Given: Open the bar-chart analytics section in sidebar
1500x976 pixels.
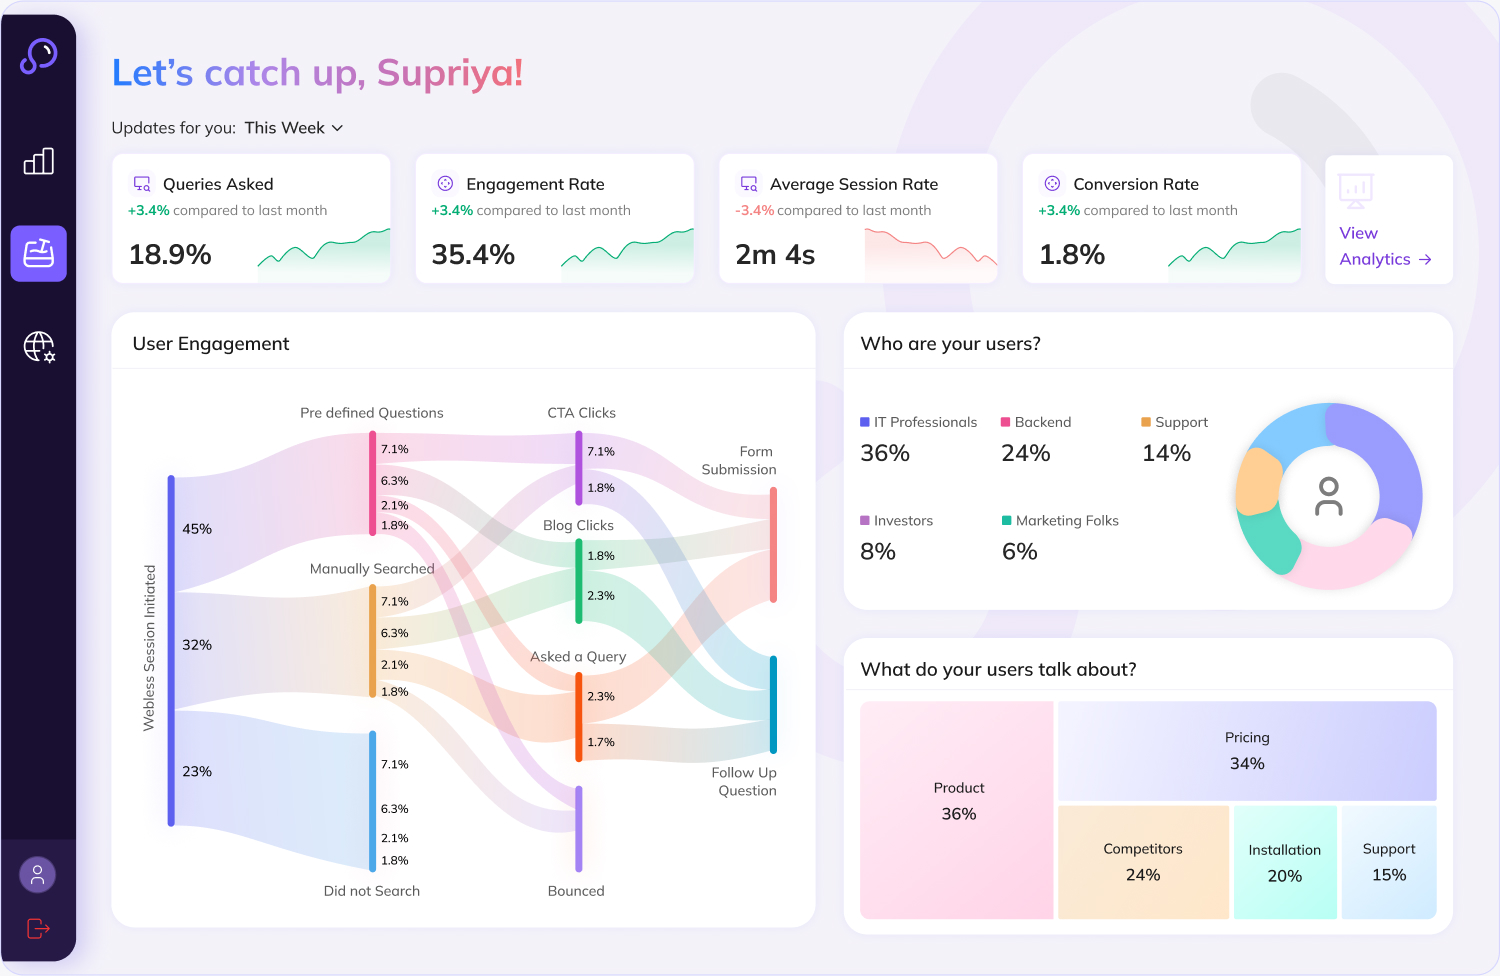Looking at the screenshot, I should pos(38,161).
